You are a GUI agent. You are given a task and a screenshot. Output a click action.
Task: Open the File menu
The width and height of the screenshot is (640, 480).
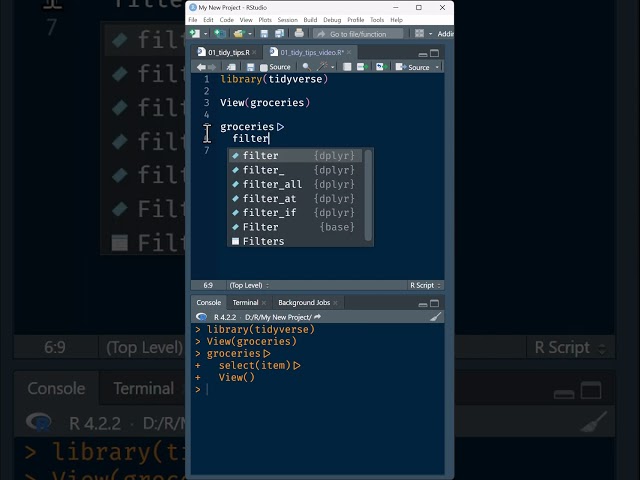[x=193, y=20]
